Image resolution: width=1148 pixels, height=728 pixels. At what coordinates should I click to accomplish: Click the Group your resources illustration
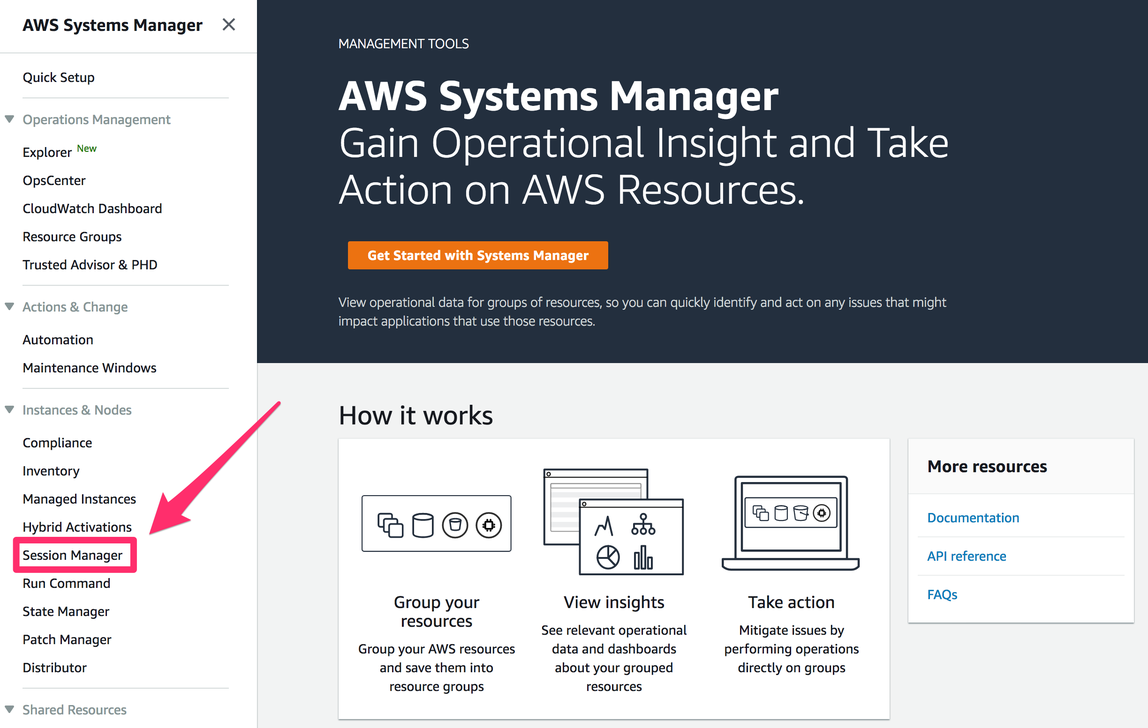tap(436, 523)
